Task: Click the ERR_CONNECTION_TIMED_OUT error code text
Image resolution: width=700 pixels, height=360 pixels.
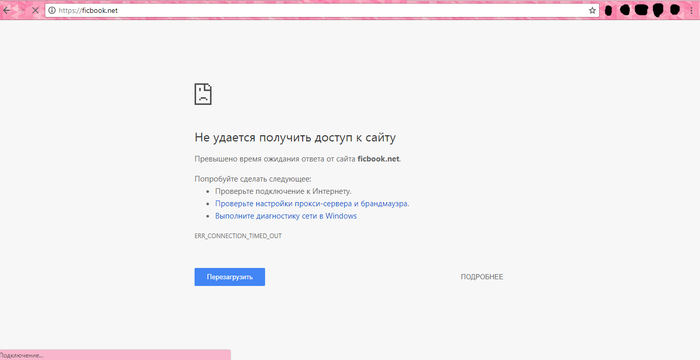Action: tap(238, 236)
